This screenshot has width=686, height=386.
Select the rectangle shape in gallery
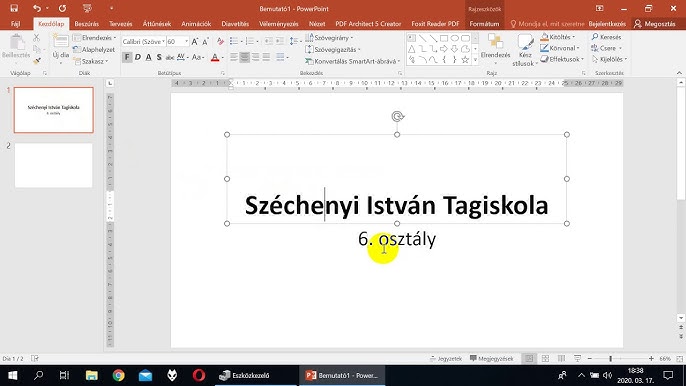pos(444,39)
